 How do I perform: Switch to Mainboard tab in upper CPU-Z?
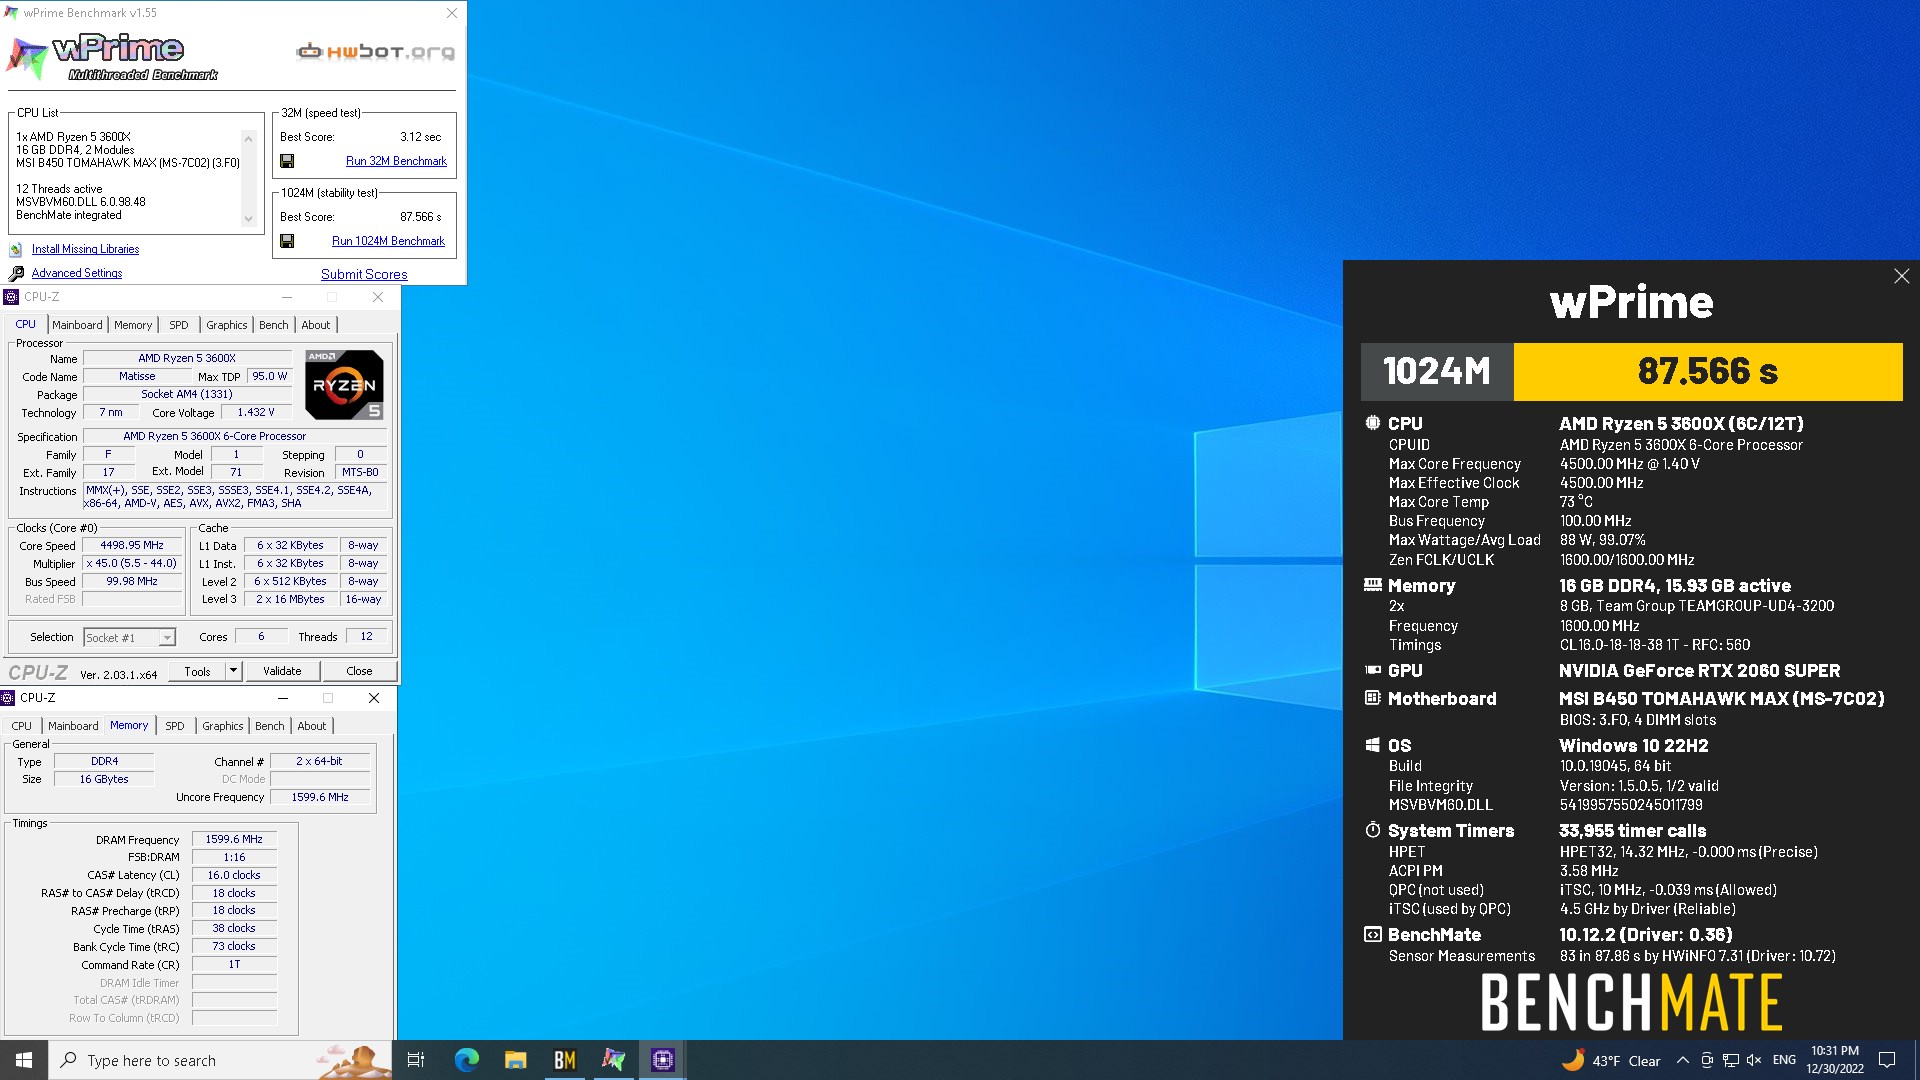point(77,325)
